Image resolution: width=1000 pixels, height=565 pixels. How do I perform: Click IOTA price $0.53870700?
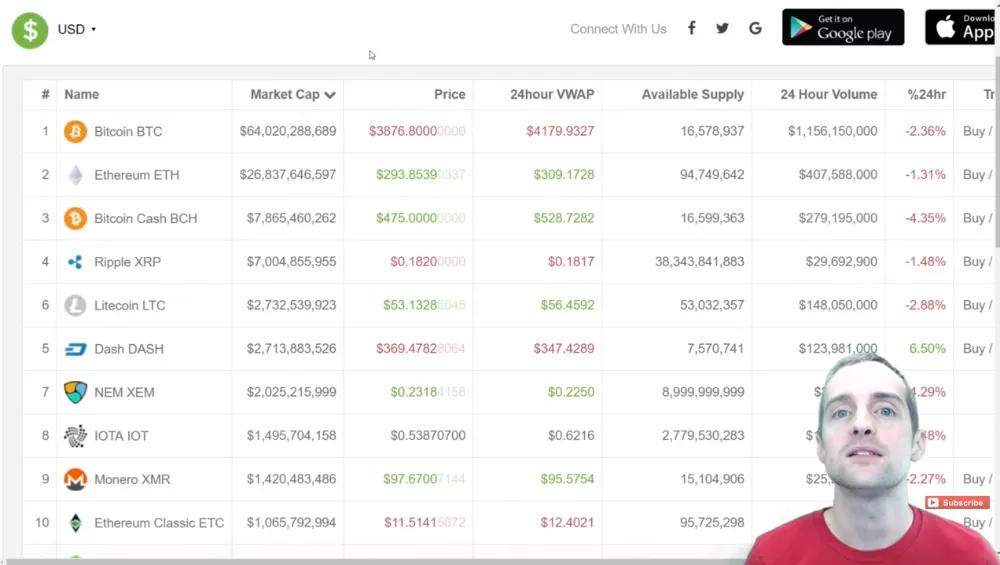tap(428, 435)
